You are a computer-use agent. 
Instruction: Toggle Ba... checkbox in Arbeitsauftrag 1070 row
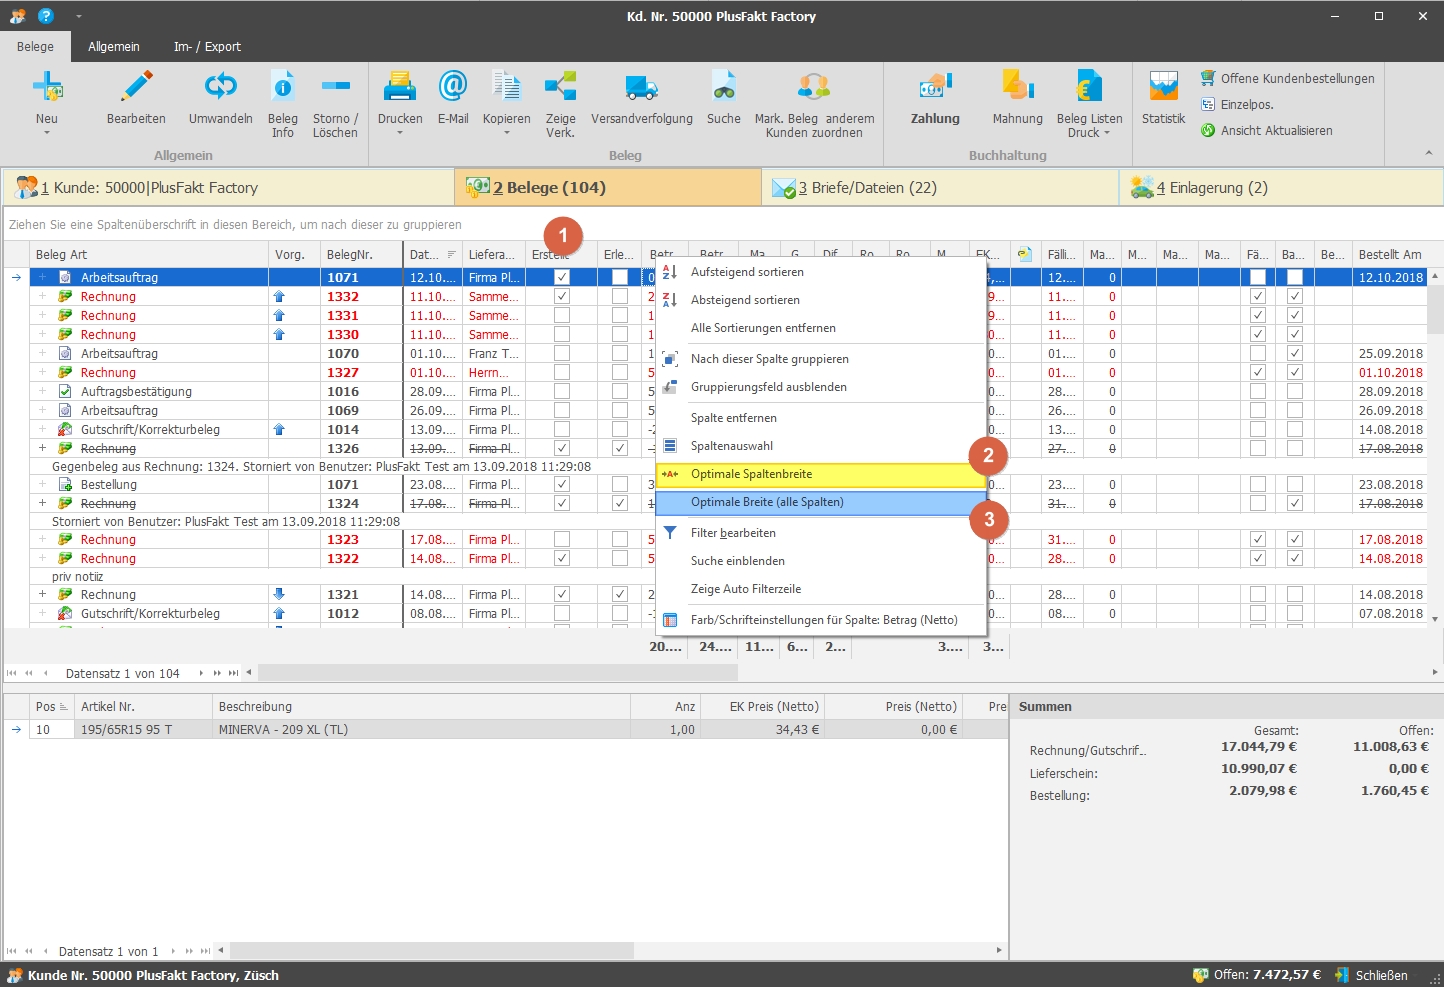(1295, 353)
